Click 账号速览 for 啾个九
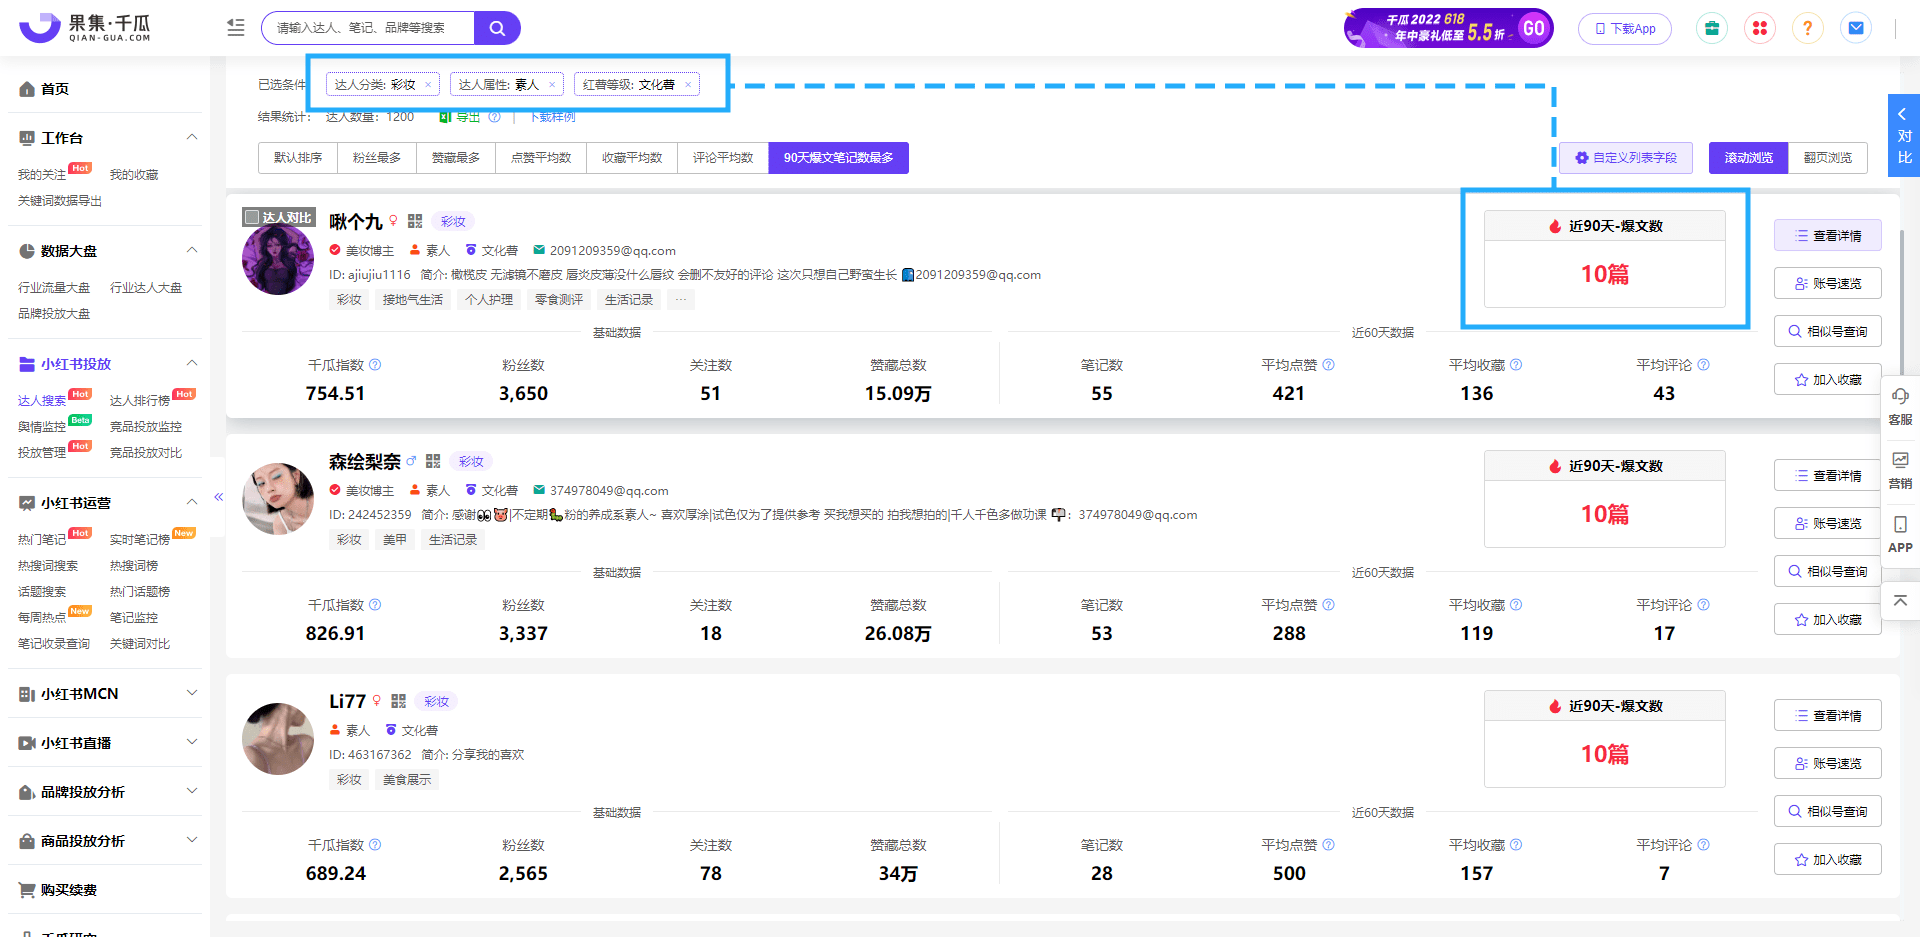The image size is (1920, 937). click(1828, 284)
